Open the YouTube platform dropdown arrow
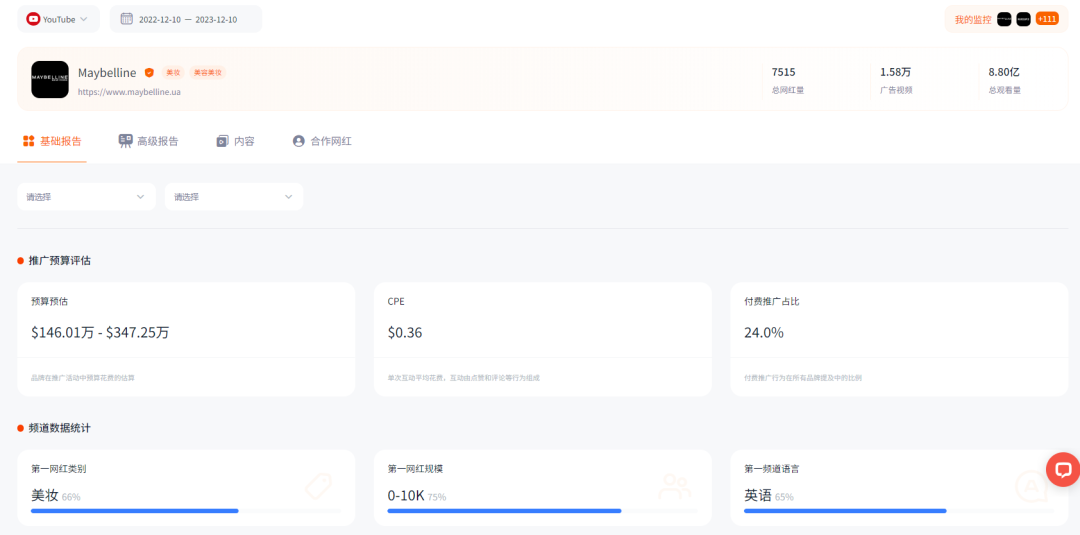The image size is (1080, 535). pos(84,19)
